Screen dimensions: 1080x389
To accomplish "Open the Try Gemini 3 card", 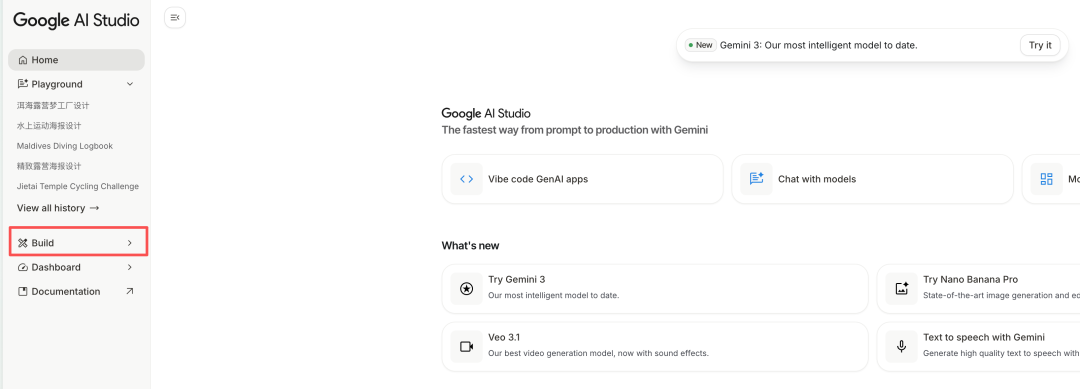I will (x=655, y=288).
